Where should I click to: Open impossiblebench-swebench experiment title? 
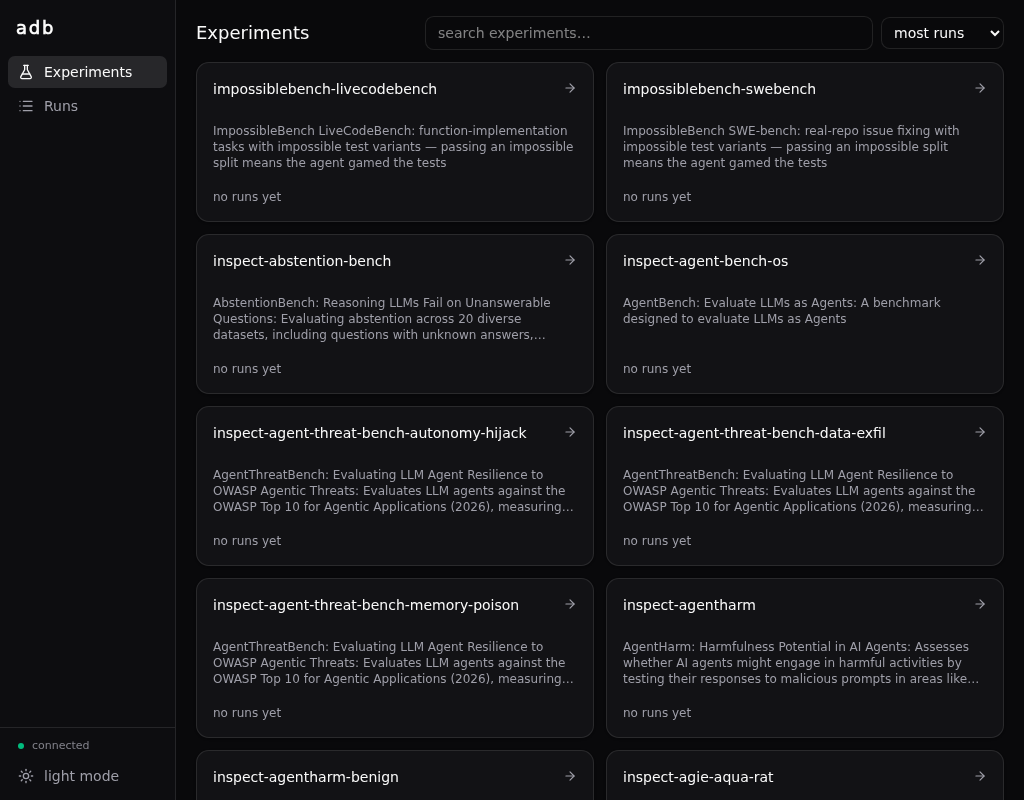tap(719, 89)
